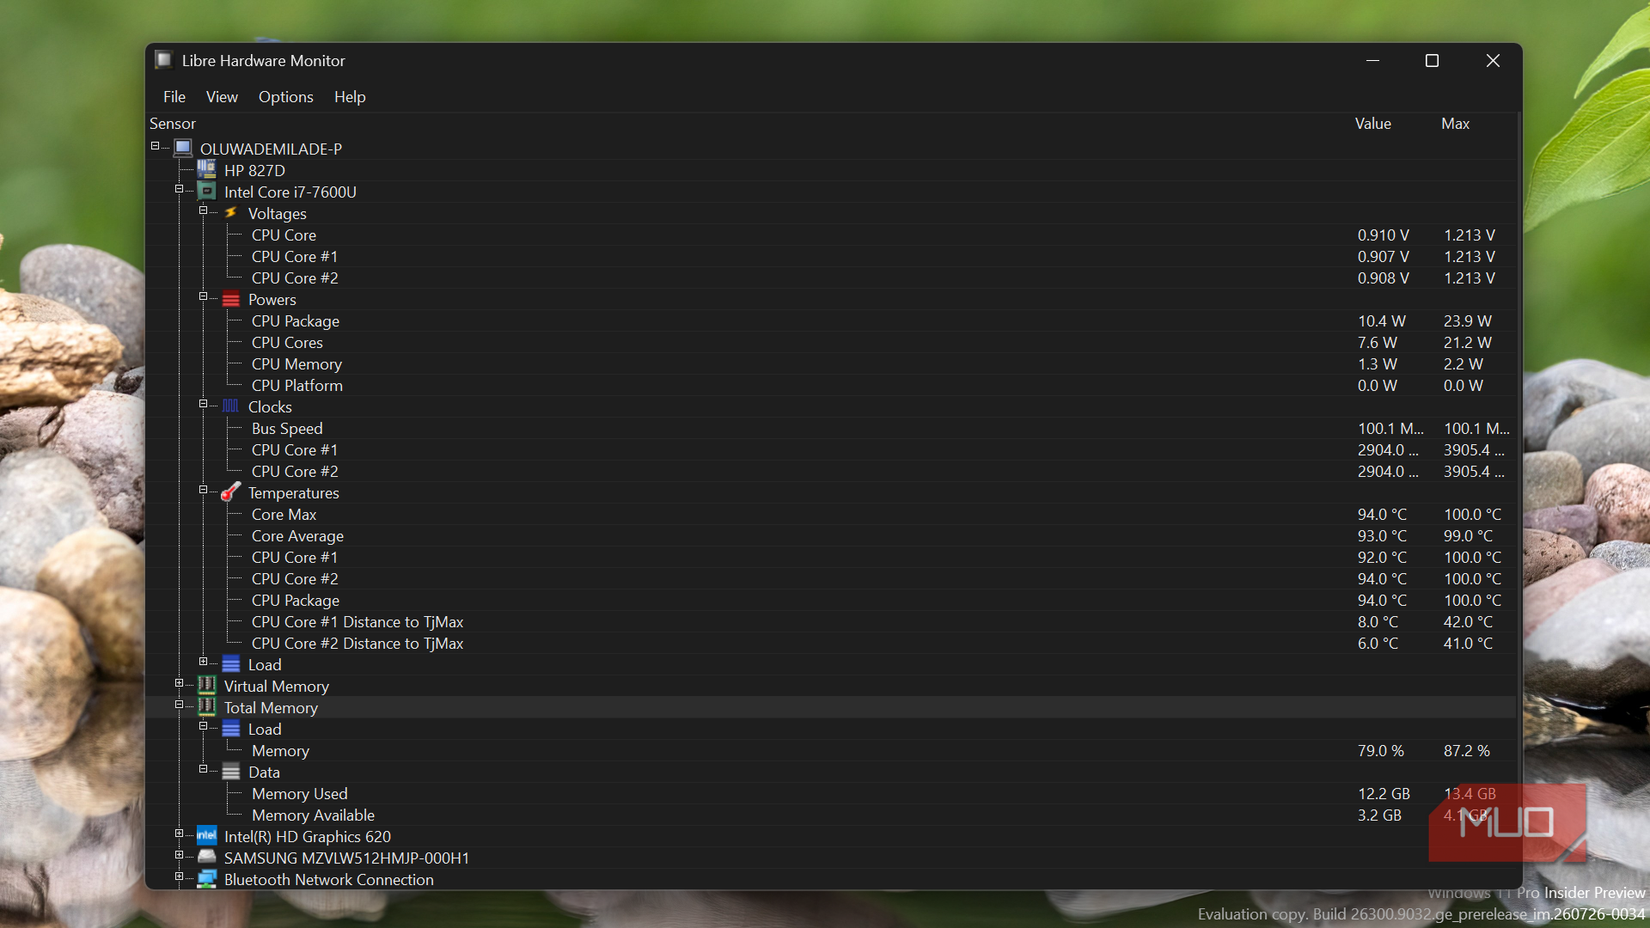Screen dimensions: 1650x928
Task: Collapse the Temperatures group
Action: pos(203,490)
